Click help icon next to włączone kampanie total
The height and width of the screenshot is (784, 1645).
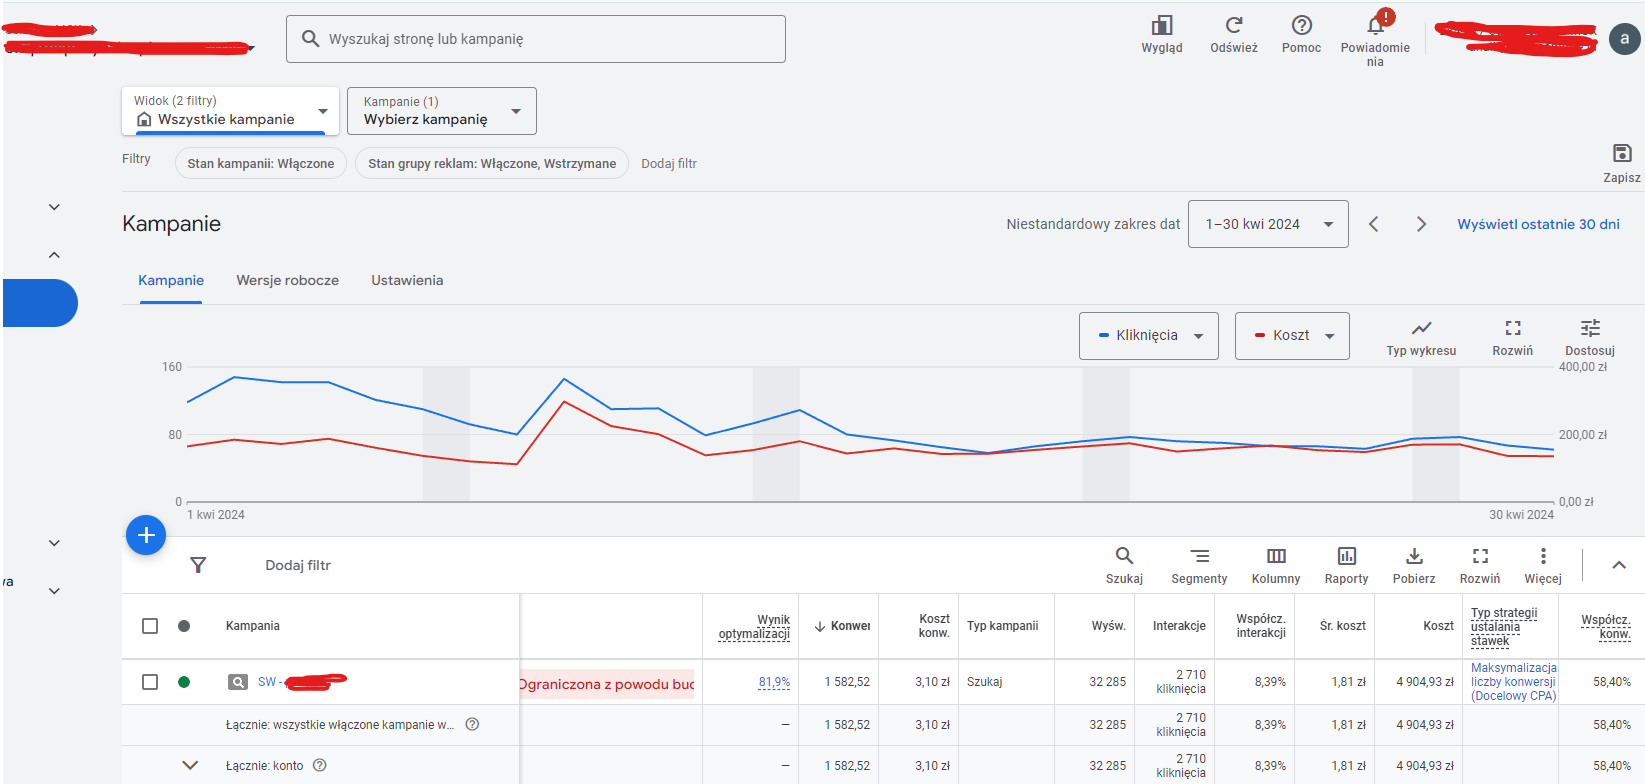pos(472,724)
